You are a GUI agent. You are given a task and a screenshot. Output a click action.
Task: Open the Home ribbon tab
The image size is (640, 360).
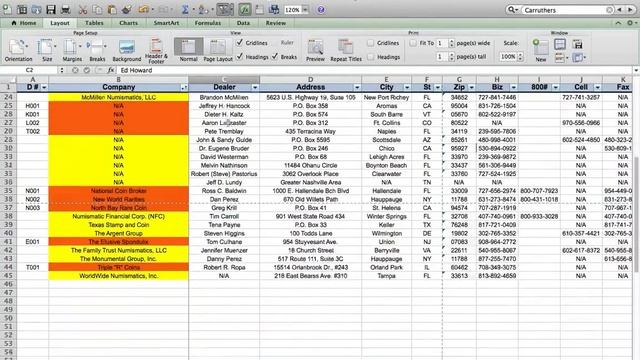coord(24,23)
